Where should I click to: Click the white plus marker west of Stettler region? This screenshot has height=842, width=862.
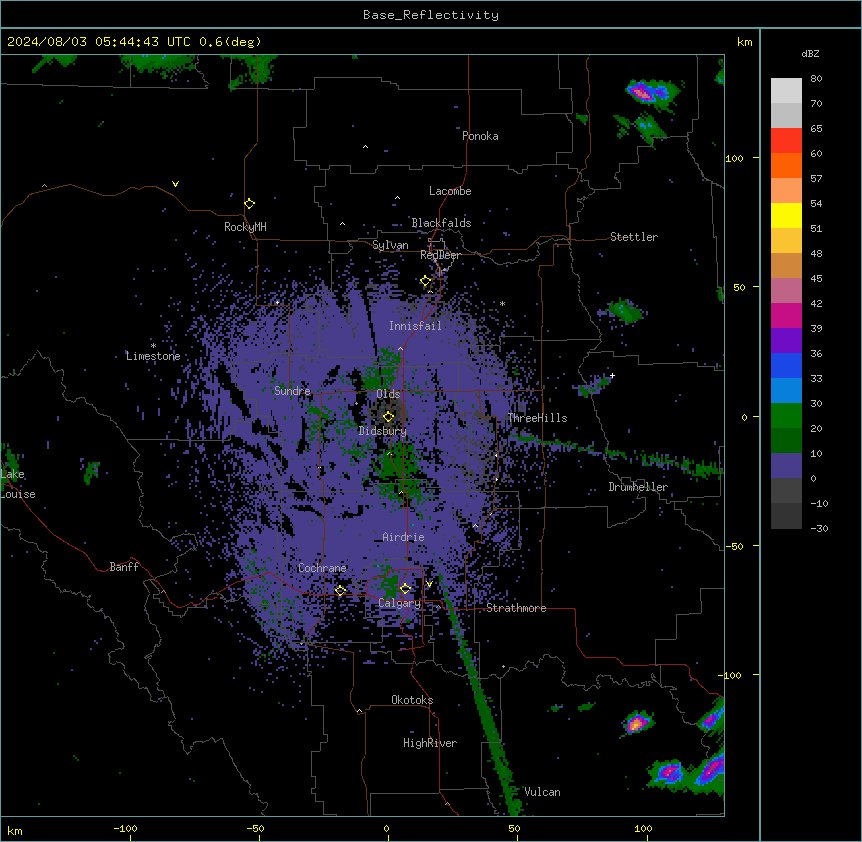pyautogui.click(x=612, y=375)
